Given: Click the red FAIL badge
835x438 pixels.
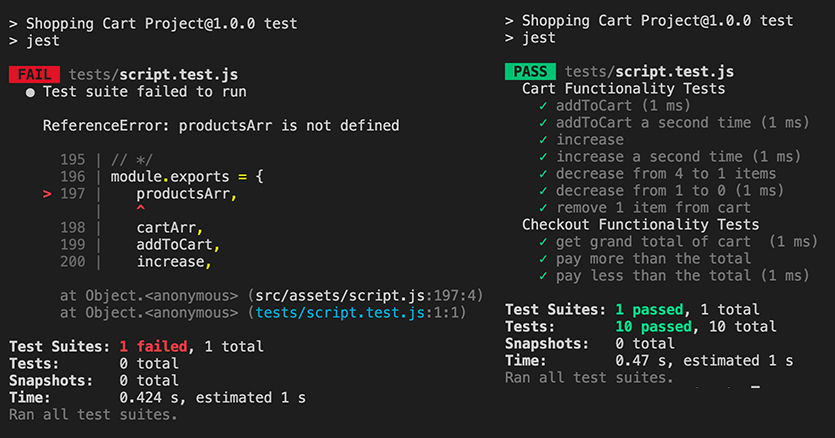Looking at the screenshot, I should coord(34,74).
